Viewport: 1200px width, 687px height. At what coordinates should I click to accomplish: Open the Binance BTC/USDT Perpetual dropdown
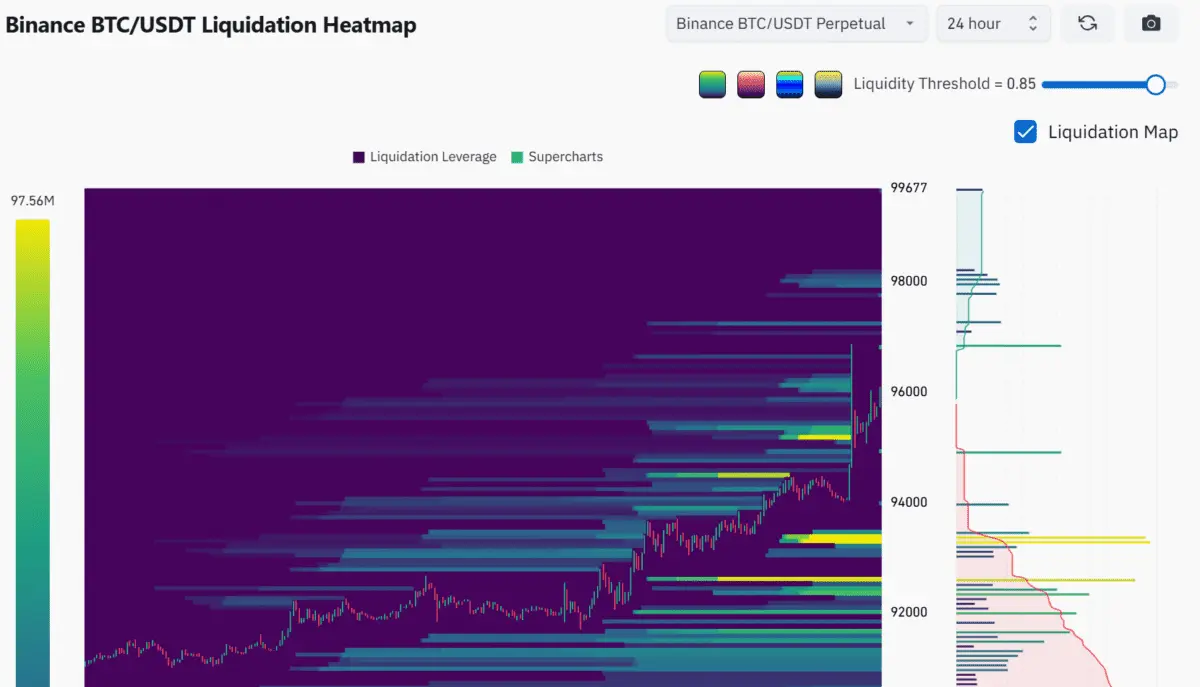(796, 24)
